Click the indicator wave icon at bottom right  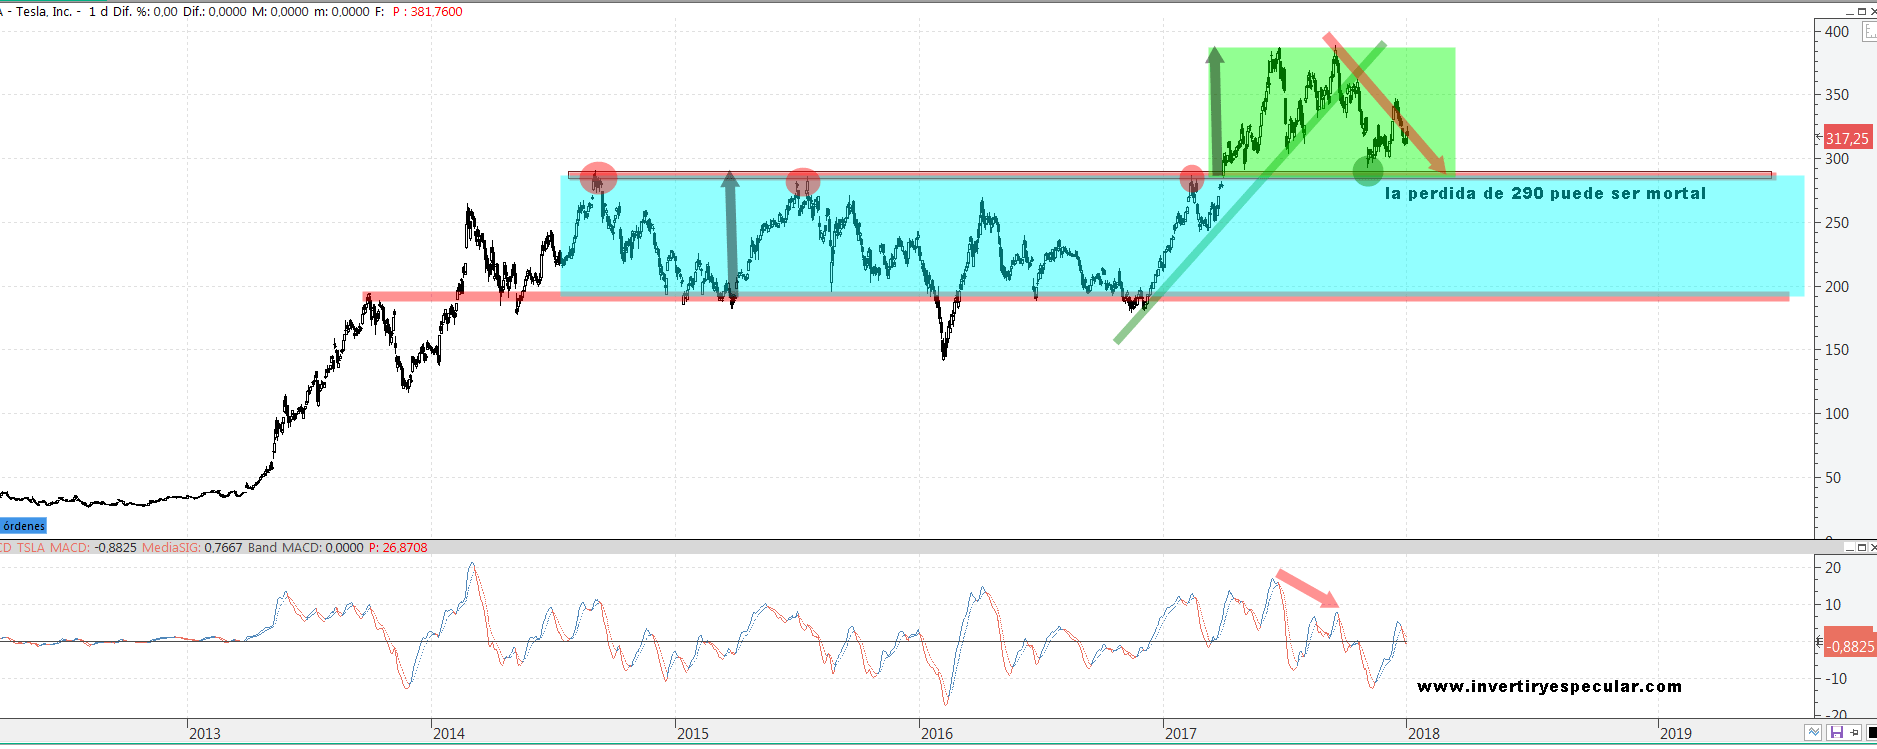click(x=1814, y=733)
